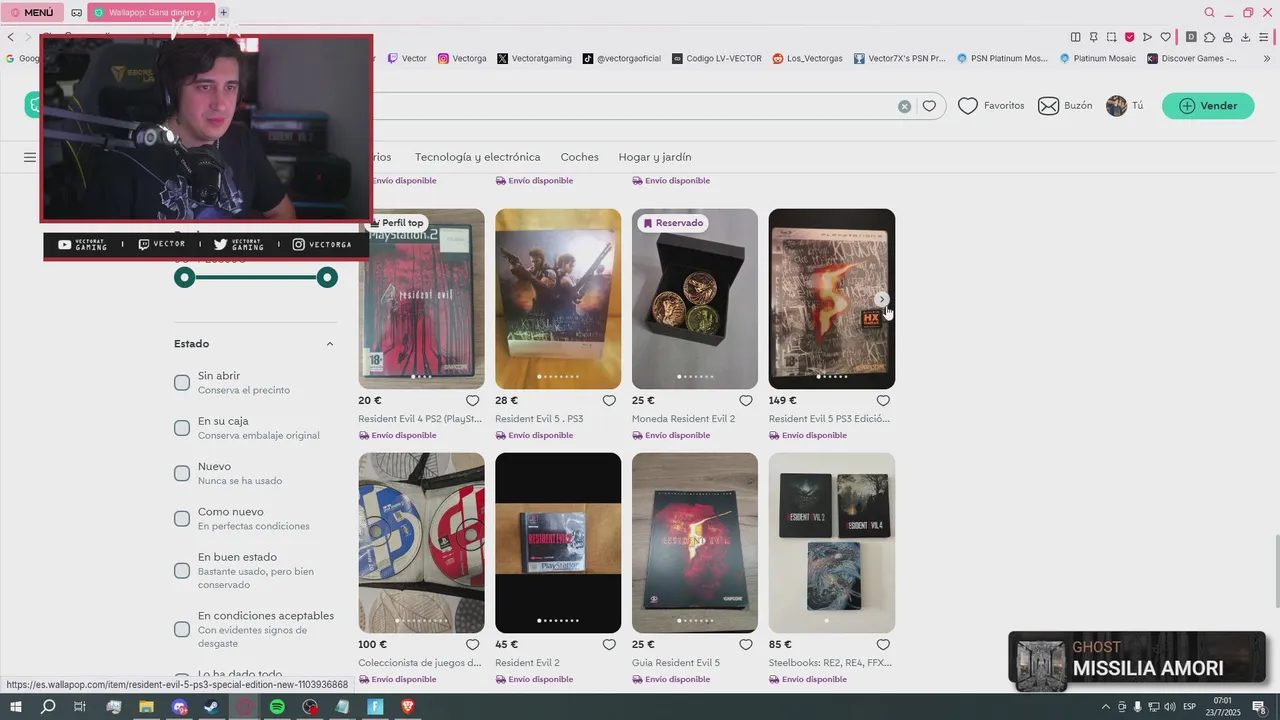1280x720 pixels.
Task: Open Coches category
Action: pyautogui.click(x=580, y=157)
